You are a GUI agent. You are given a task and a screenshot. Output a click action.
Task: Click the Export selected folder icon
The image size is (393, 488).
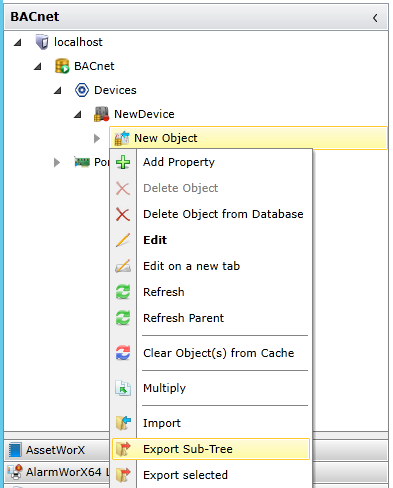pyautogui.click(x=123, y=475)
